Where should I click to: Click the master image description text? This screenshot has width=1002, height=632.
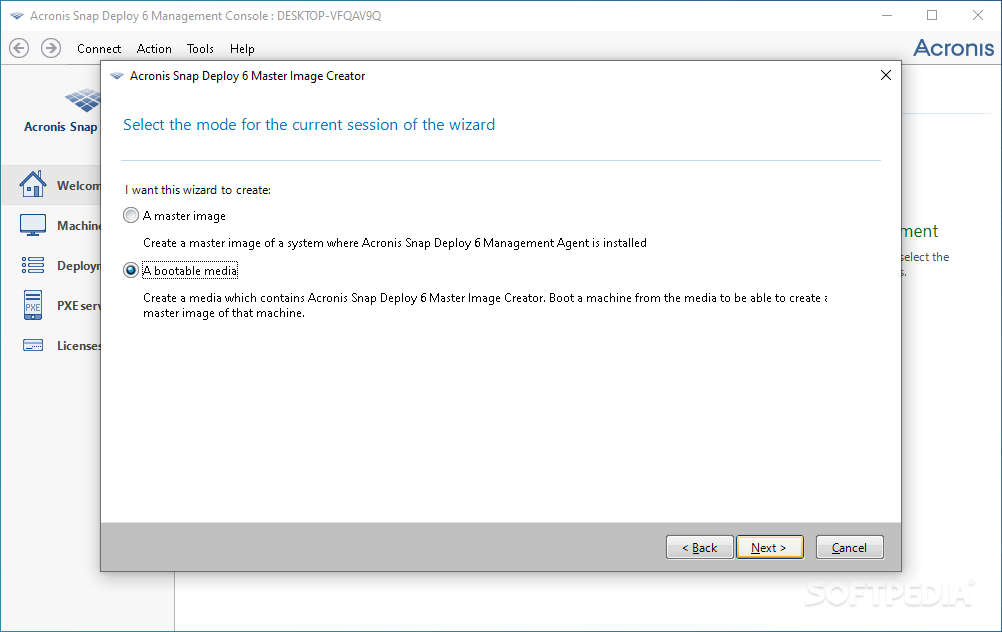pyautogui.click(x=395, y=243)
